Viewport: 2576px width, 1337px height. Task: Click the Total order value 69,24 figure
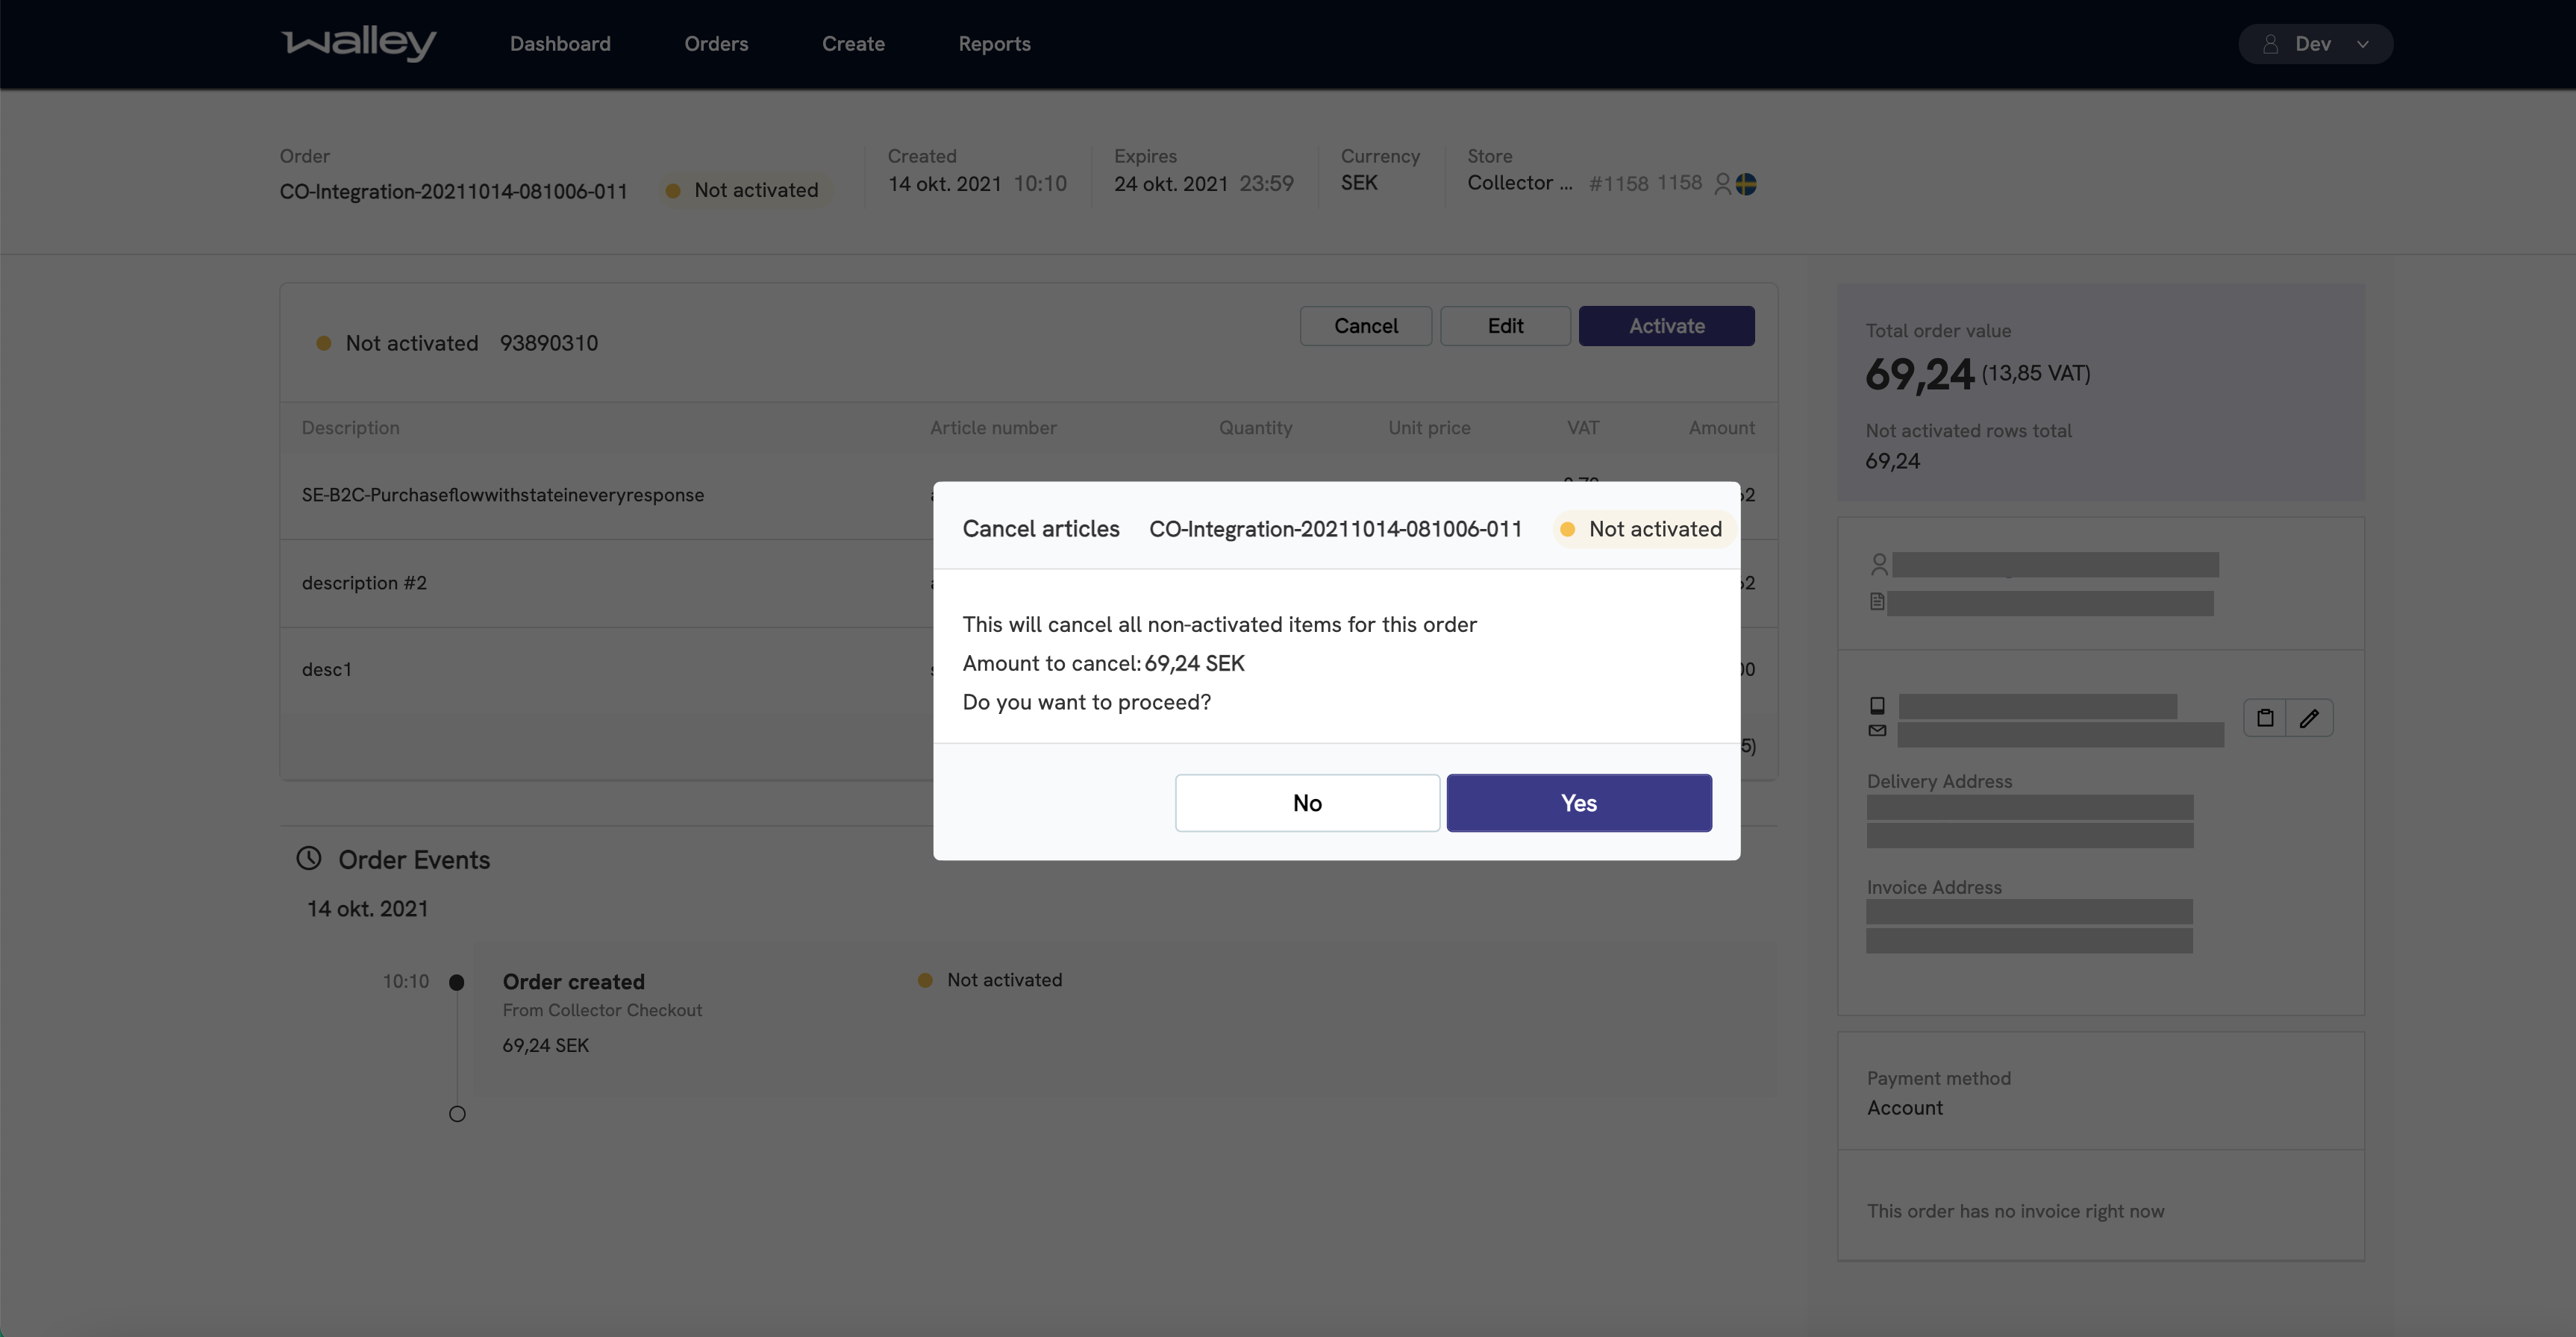(x=1919, y=375)
